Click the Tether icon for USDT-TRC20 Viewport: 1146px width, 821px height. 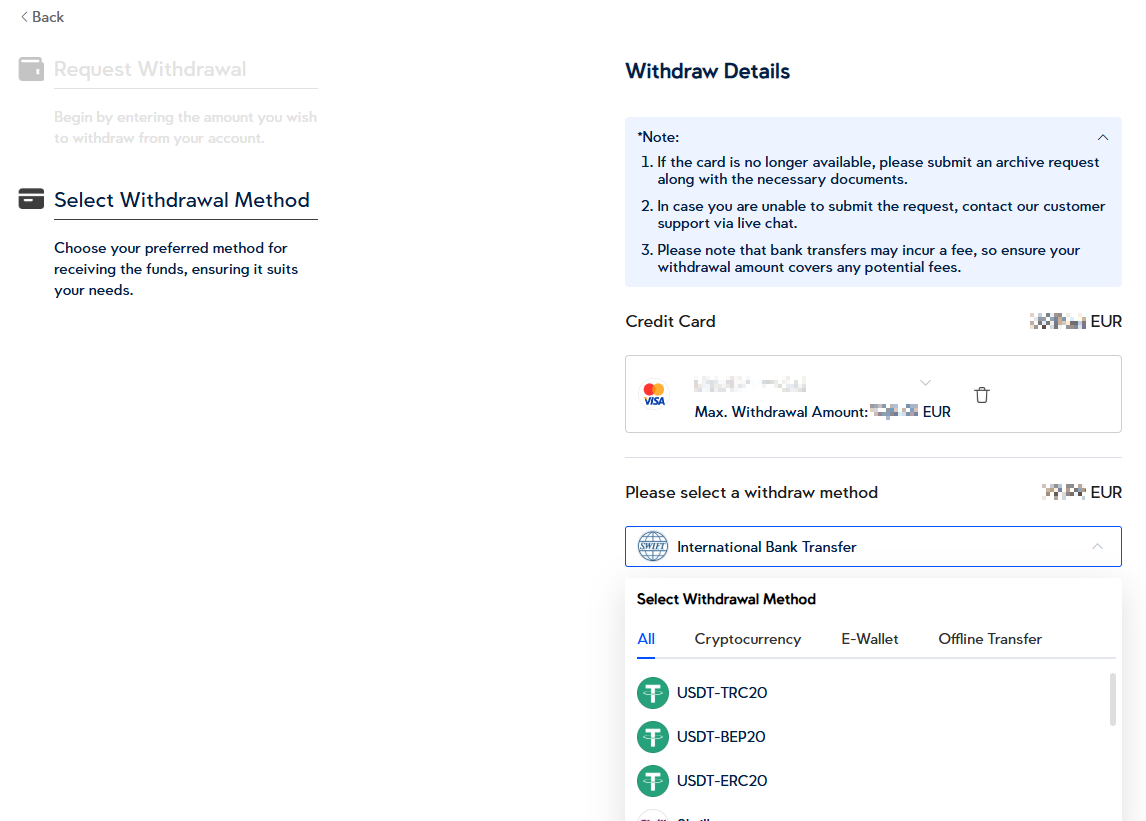(x=653, y=693)
